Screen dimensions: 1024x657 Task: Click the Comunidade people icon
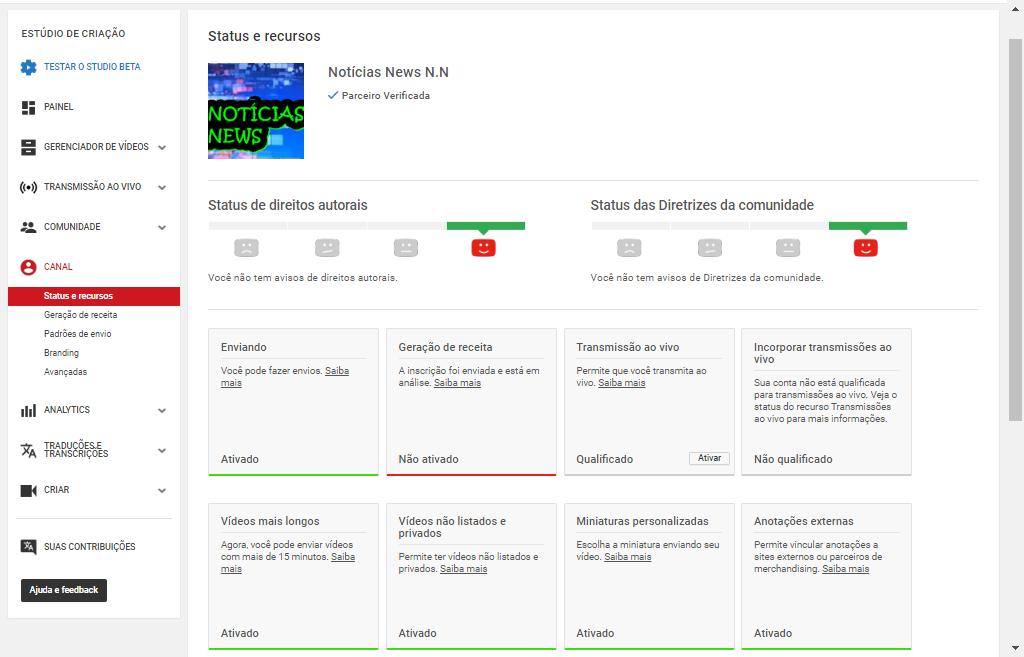coord(28,227)
